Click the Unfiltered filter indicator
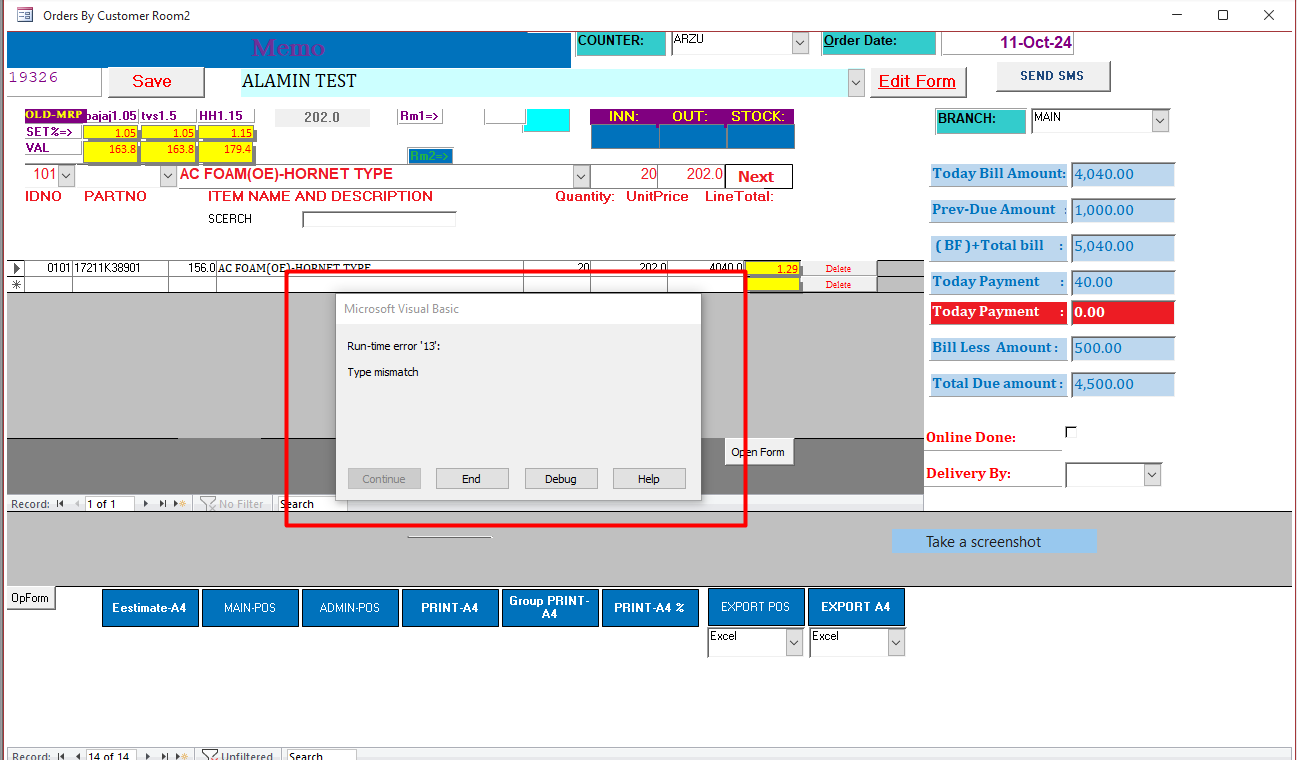Image resolution: width=1297 pixels, height=760 pixels. [237, 756]
